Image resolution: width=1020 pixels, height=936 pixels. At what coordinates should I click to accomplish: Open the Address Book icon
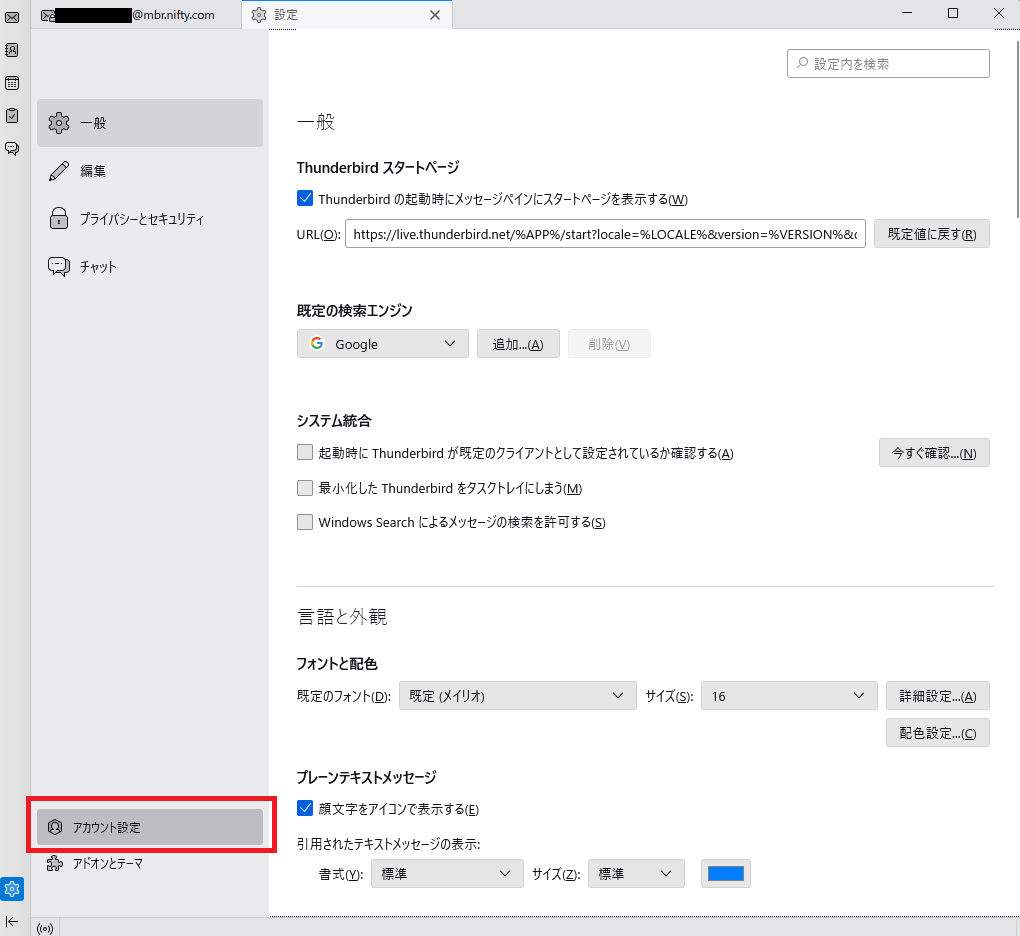[12, 50]
